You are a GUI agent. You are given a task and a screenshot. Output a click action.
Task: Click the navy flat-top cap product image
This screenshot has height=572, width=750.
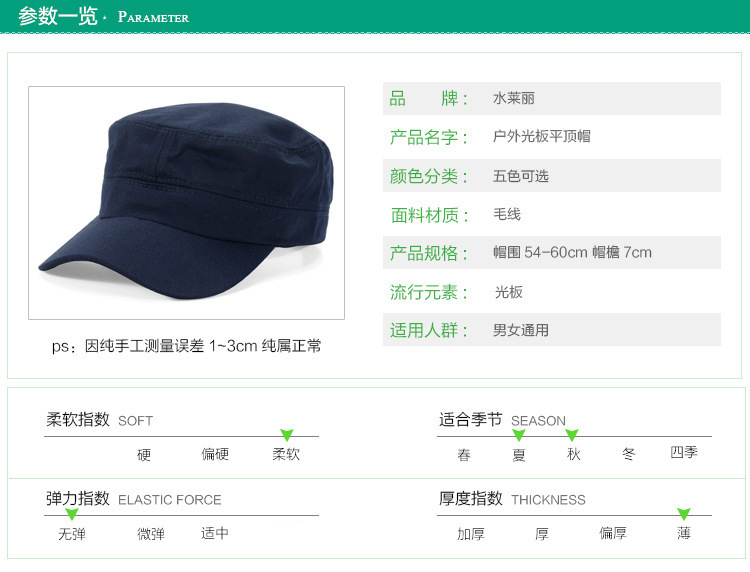(x=187, y=203)
